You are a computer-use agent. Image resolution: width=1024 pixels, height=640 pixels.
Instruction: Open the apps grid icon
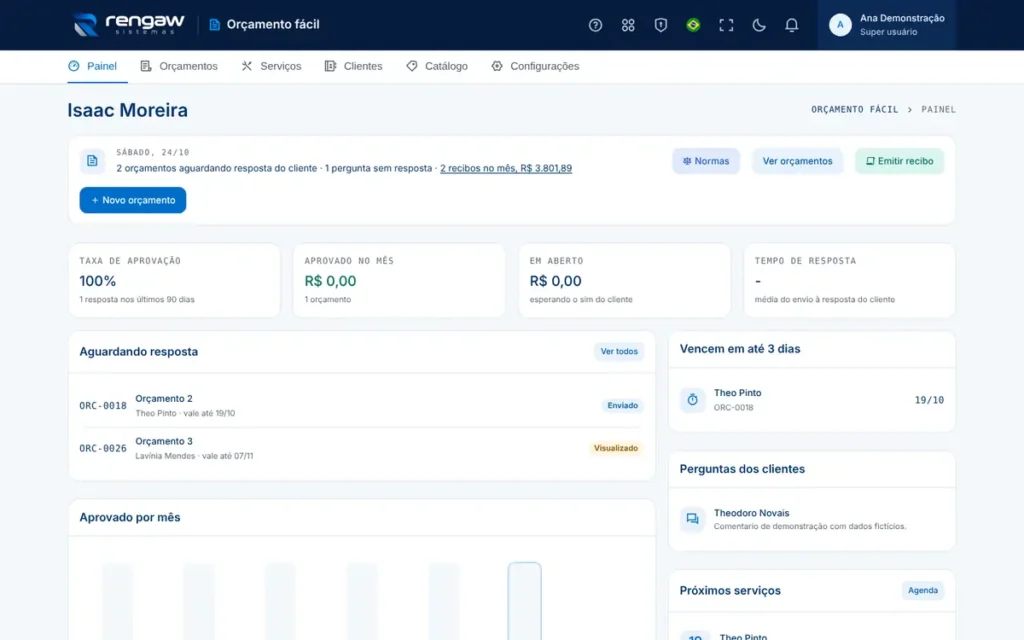coord(628,25)
